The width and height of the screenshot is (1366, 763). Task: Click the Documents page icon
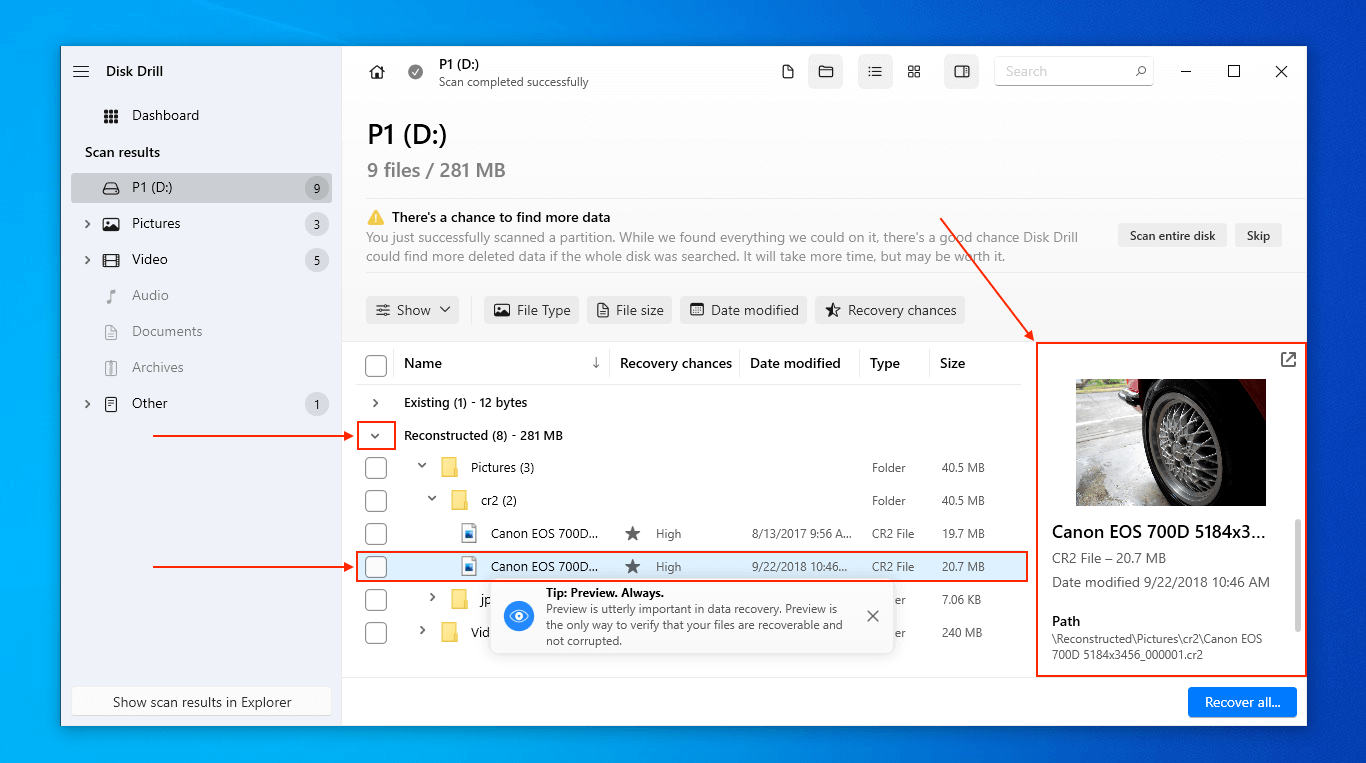click(x=111, y=332)
